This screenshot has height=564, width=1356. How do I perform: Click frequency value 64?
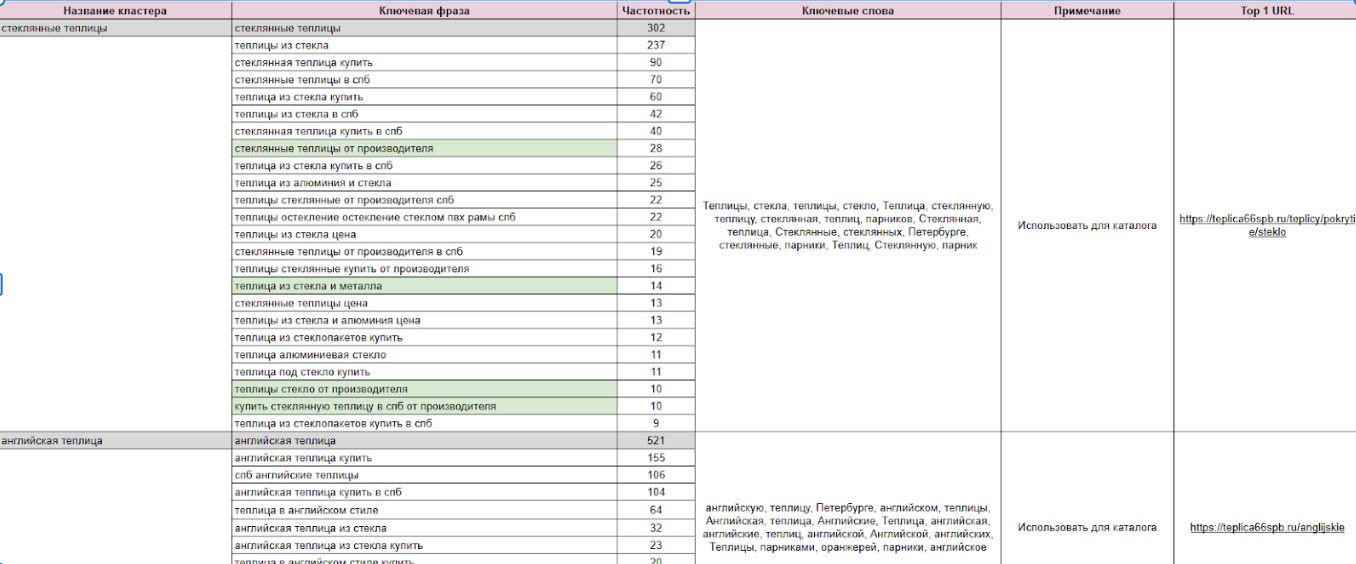(656, 510)
